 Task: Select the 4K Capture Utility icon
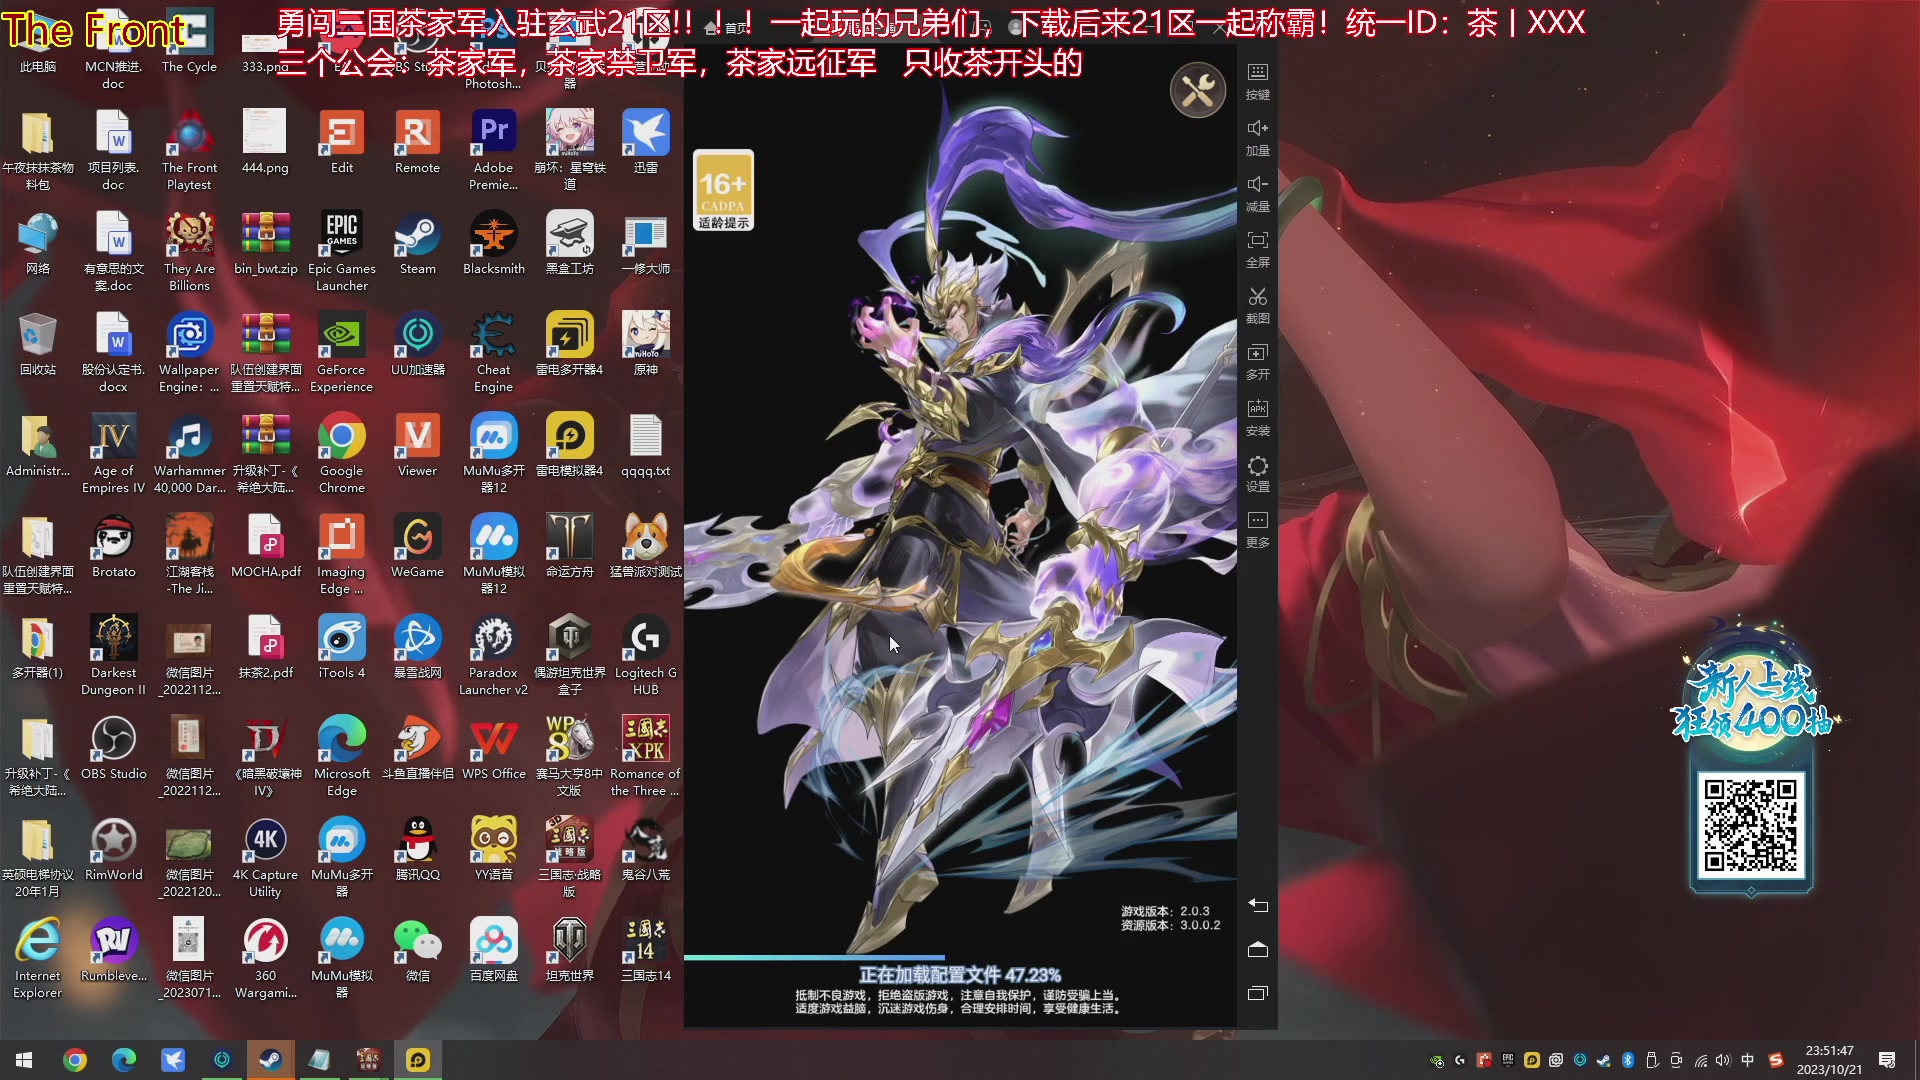[265, 857]
